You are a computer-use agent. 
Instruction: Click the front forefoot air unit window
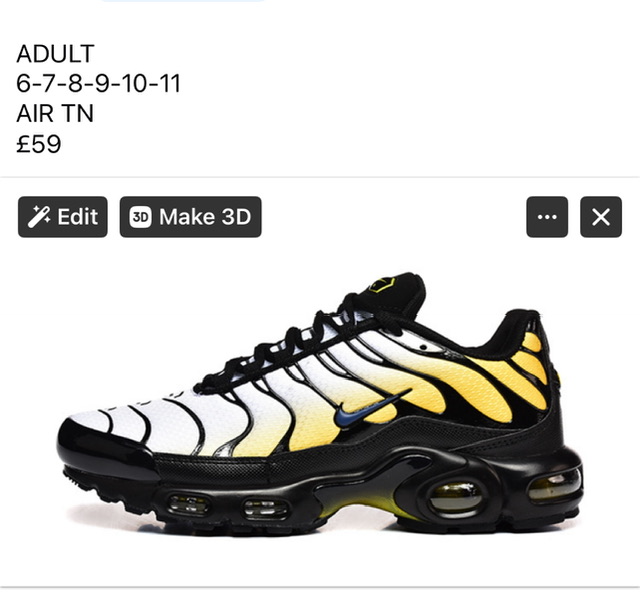188,505
